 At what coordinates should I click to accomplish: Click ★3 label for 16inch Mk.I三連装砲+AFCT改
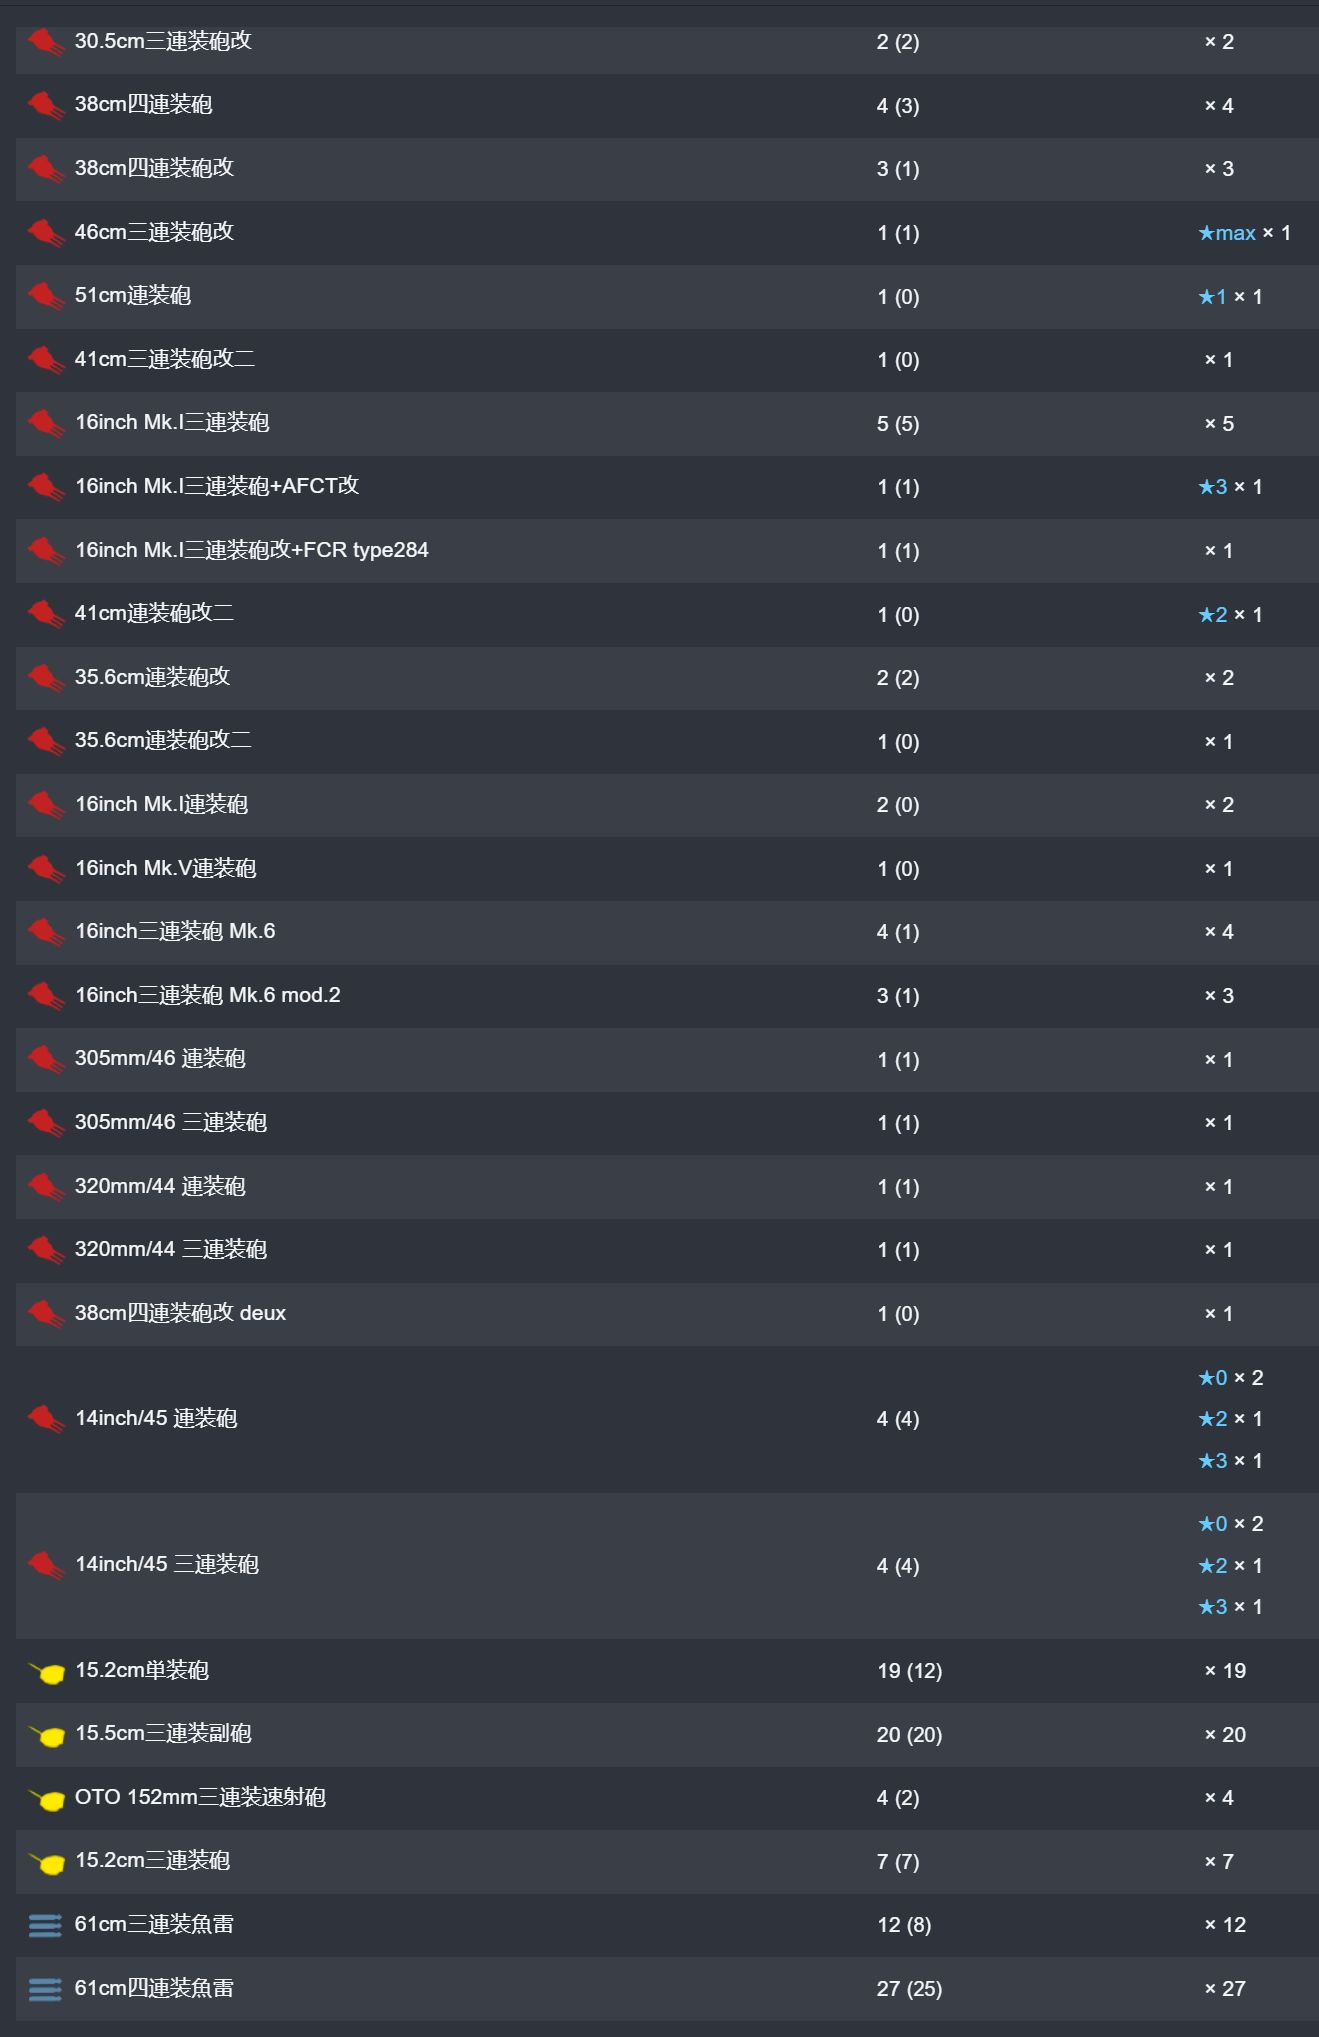click(1213, 487)
